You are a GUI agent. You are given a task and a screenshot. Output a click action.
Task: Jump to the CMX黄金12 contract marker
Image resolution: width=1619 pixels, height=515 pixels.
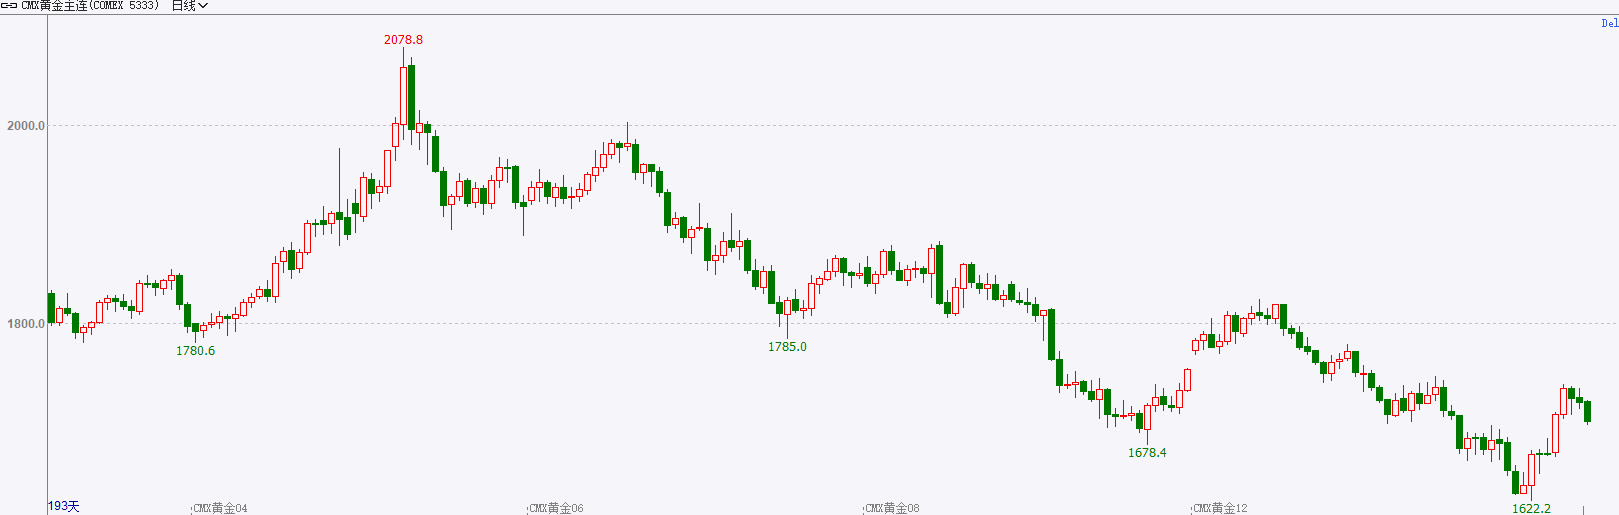1220,508
